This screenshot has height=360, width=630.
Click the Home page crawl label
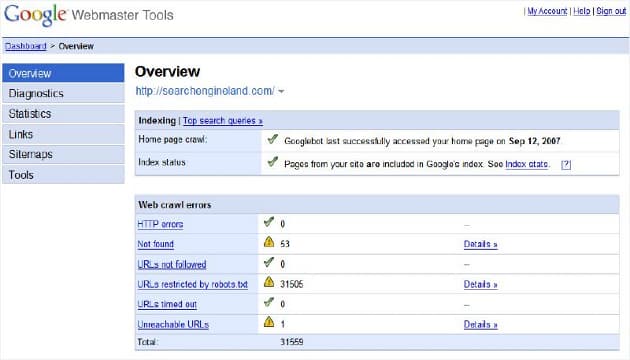[x=173, y=139]
